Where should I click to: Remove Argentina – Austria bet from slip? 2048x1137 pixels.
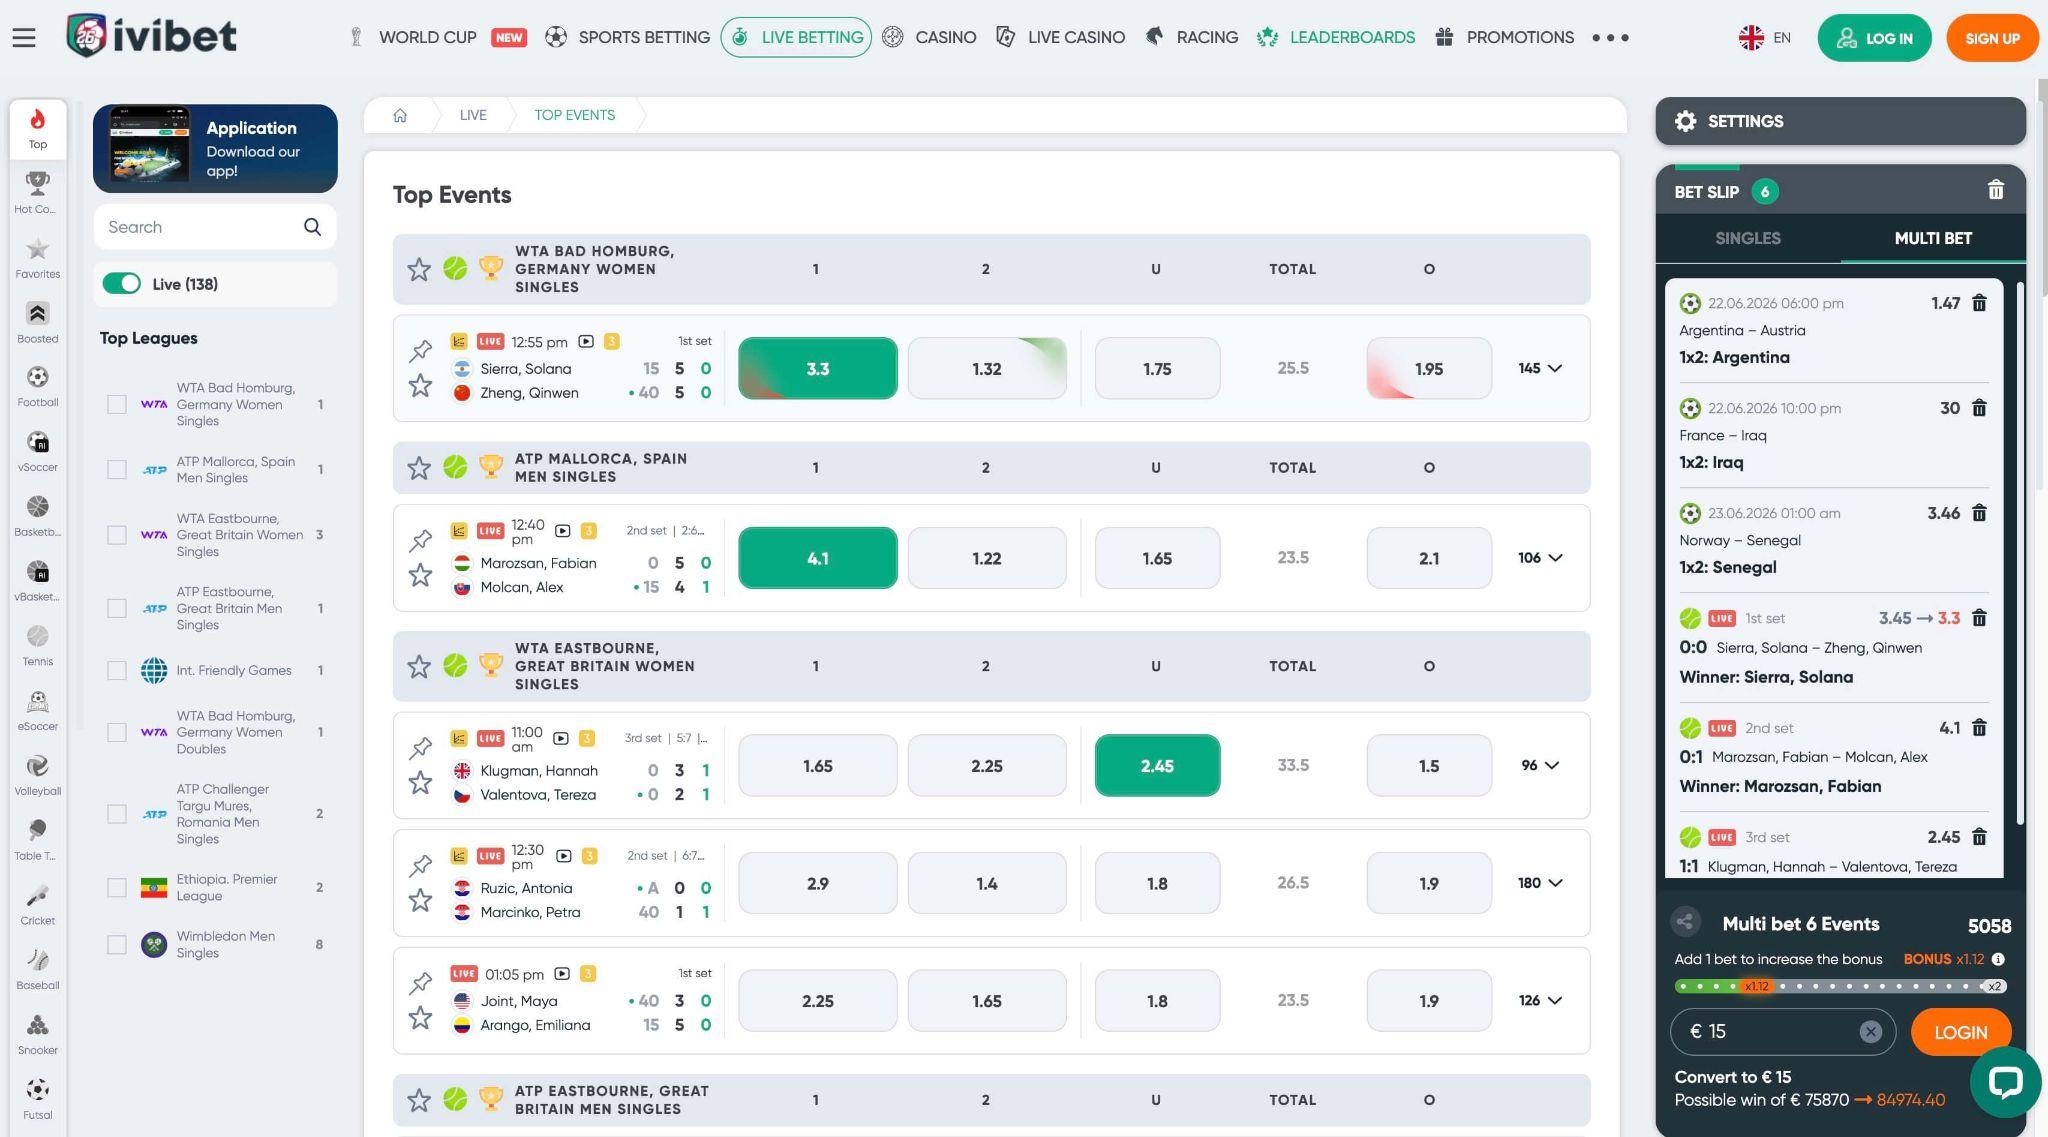[1979, 303]
